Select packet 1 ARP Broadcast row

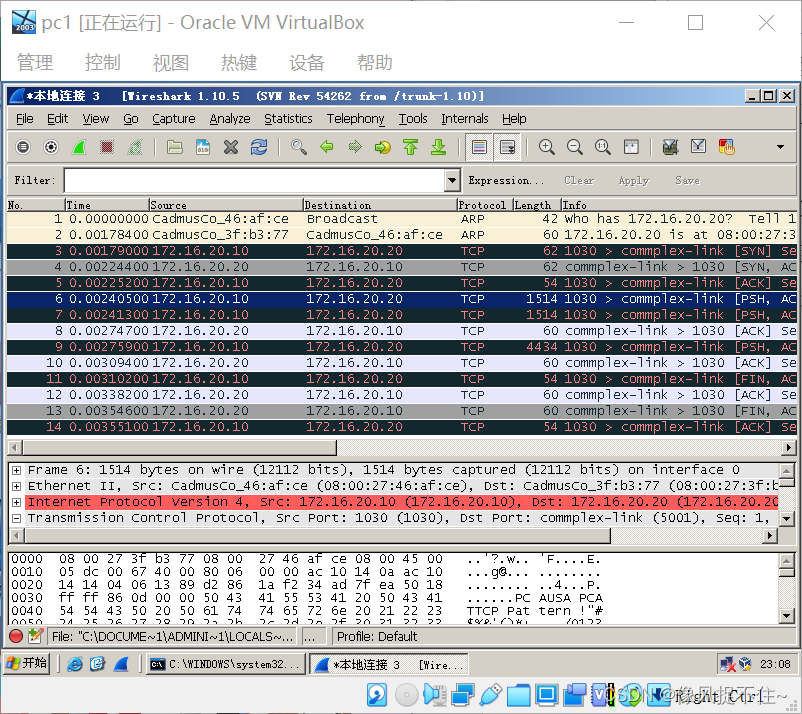[402, 219]
